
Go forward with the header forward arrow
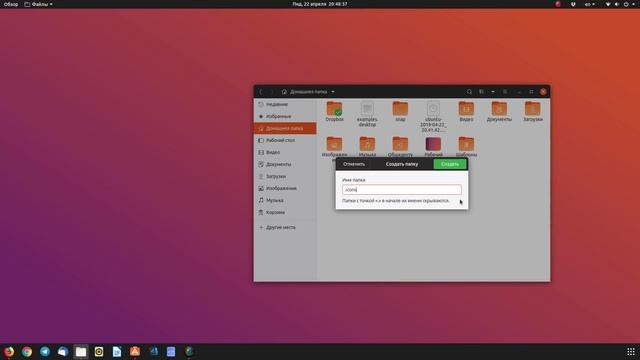[x=272, y=92]
